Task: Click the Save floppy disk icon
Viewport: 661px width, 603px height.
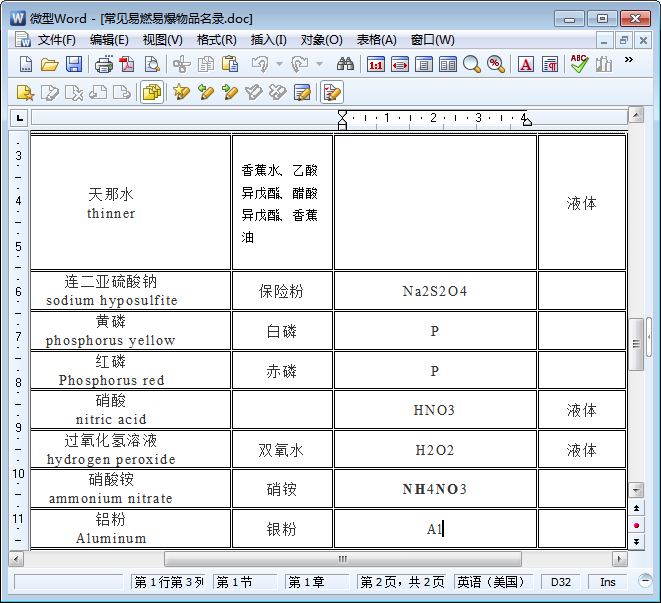Action: pyautogui.click(x=74, y=64)
